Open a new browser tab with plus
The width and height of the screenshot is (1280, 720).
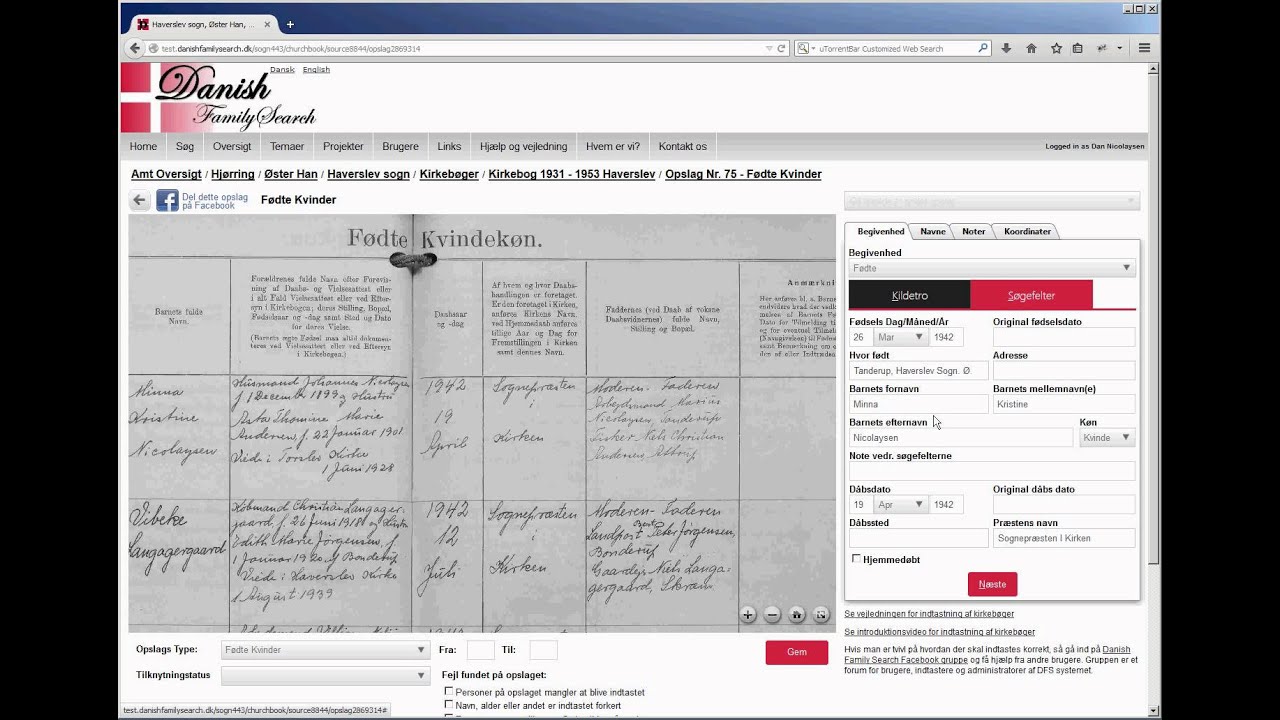290,24
